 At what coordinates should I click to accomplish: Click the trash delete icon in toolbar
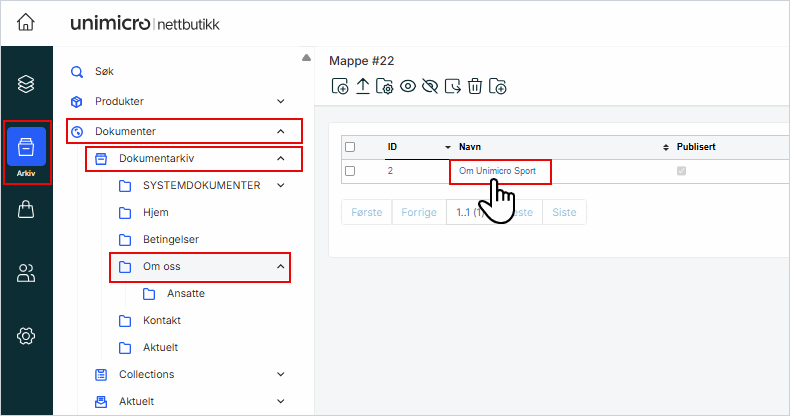(x=475, y=87)
